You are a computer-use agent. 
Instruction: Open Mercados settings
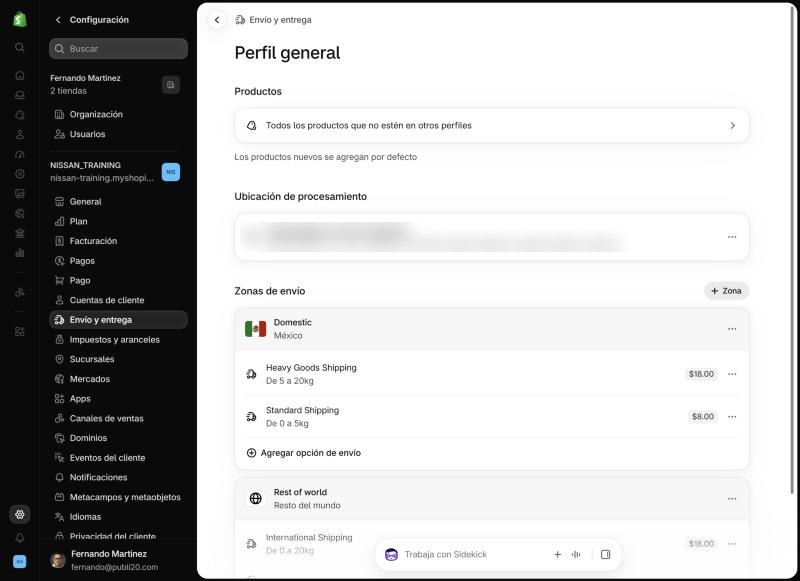118,379
